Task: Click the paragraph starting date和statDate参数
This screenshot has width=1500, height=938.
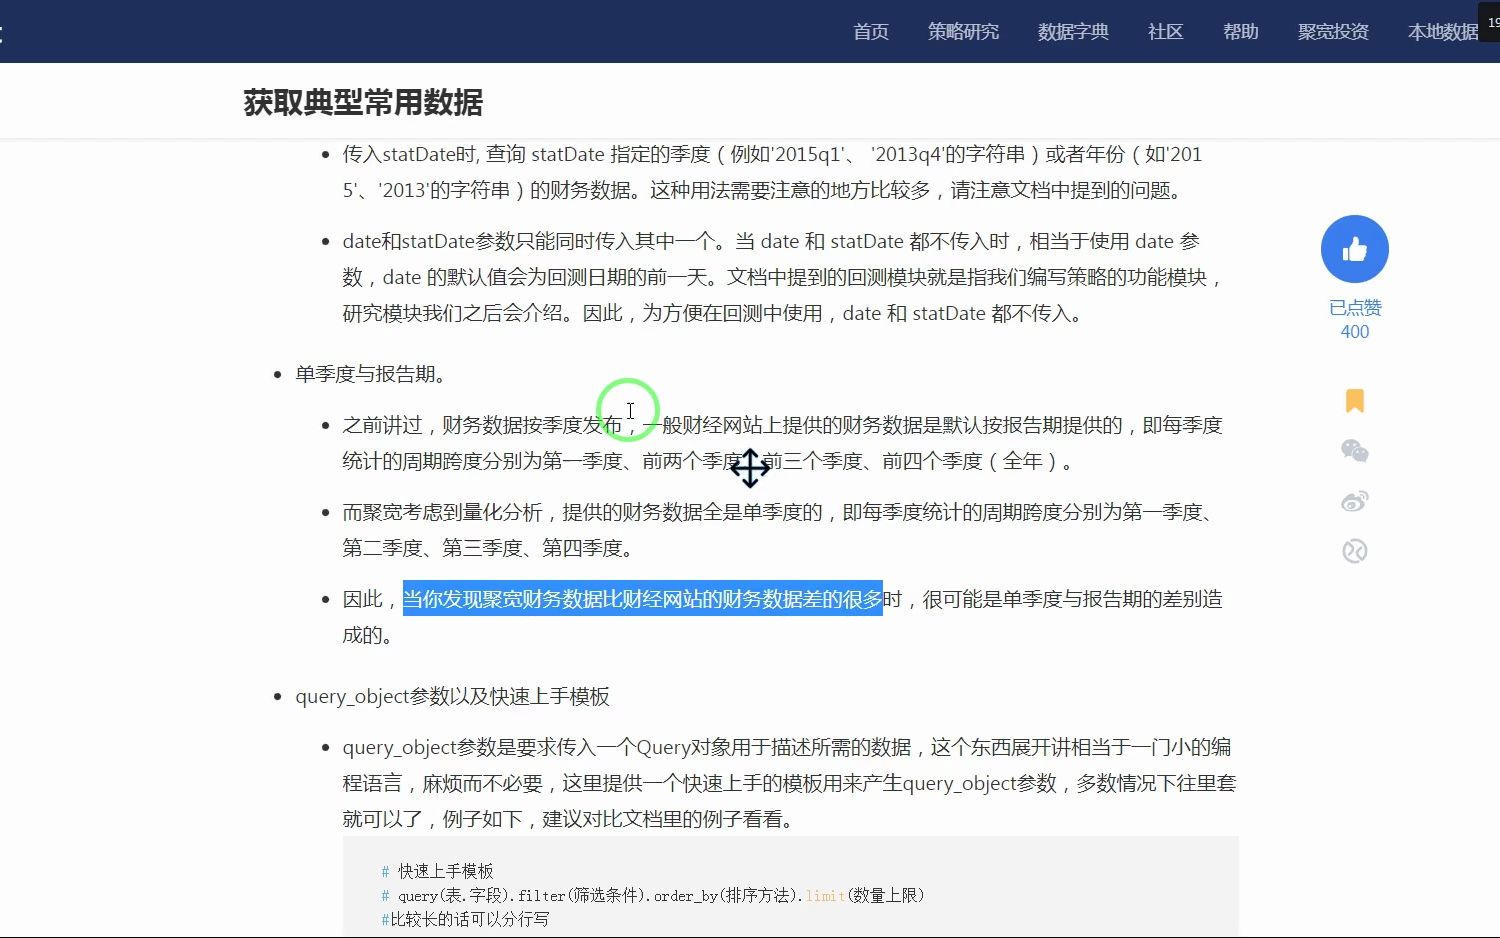Action: click(x=783, y=277)
